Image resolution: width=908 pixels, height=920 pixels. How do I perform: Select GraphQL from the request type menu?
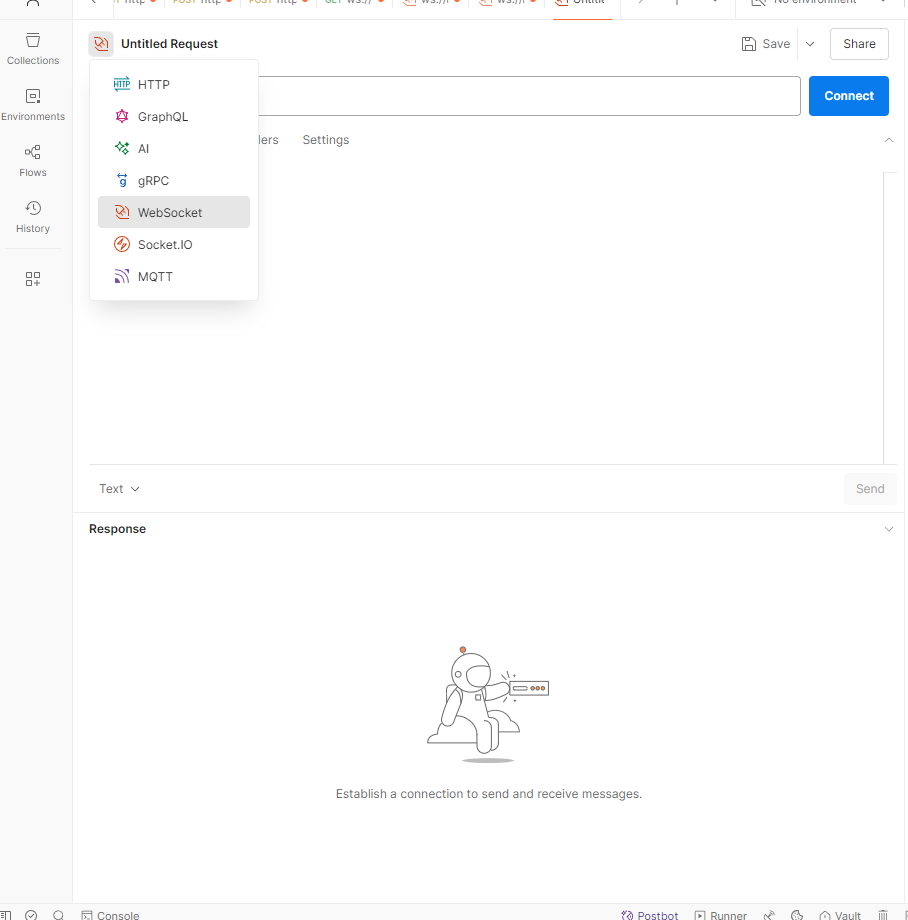174,116
